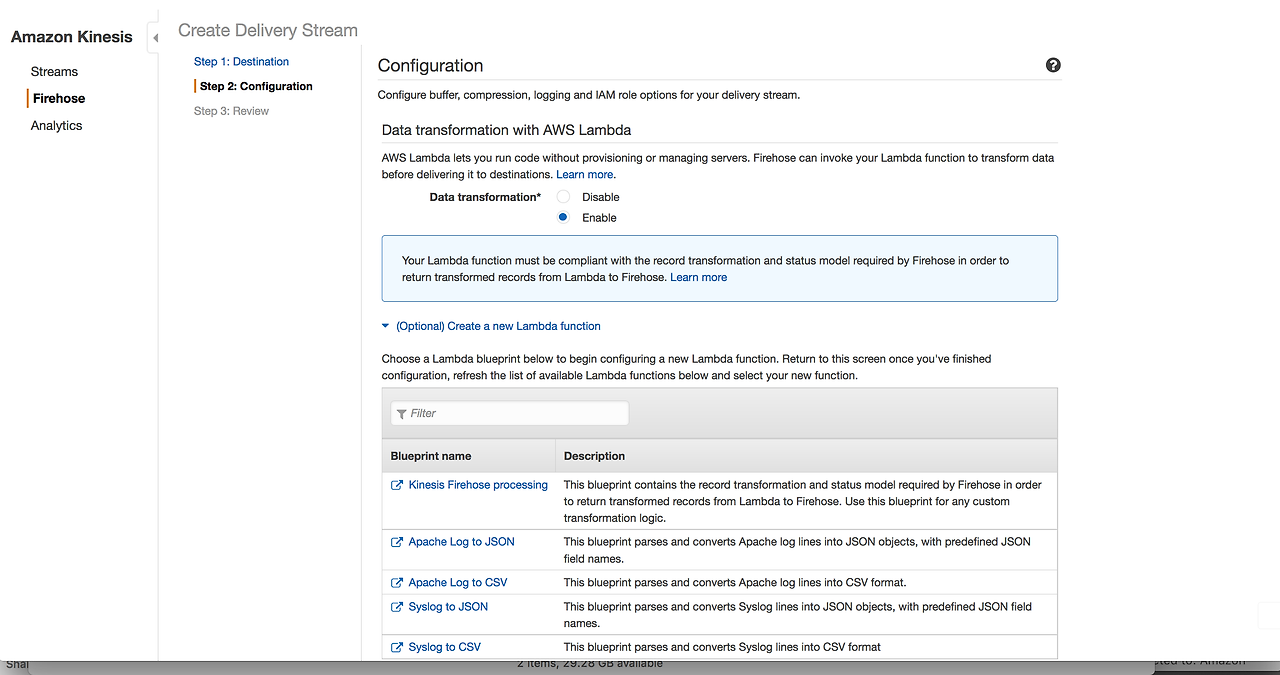1280x675 pixels.
Task: Click the Amazon Kinesis title
Action: (72, 37)
